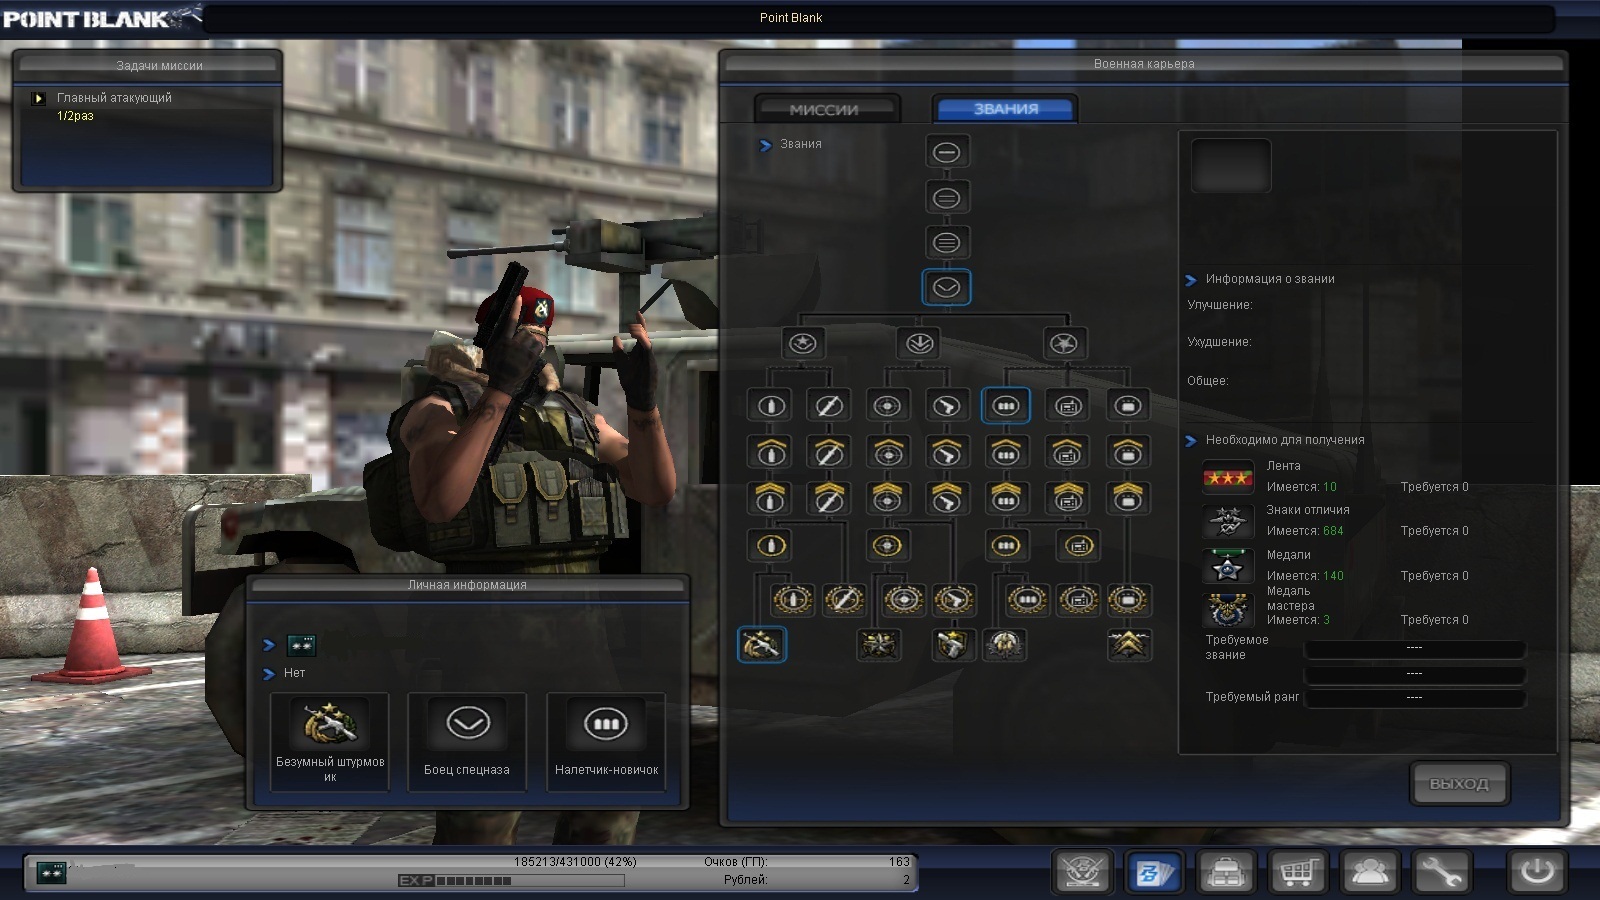Screen dimensions: 1600x900
Task: Select the Боец спецназа rank card
Action: click(x=467, y=742)
